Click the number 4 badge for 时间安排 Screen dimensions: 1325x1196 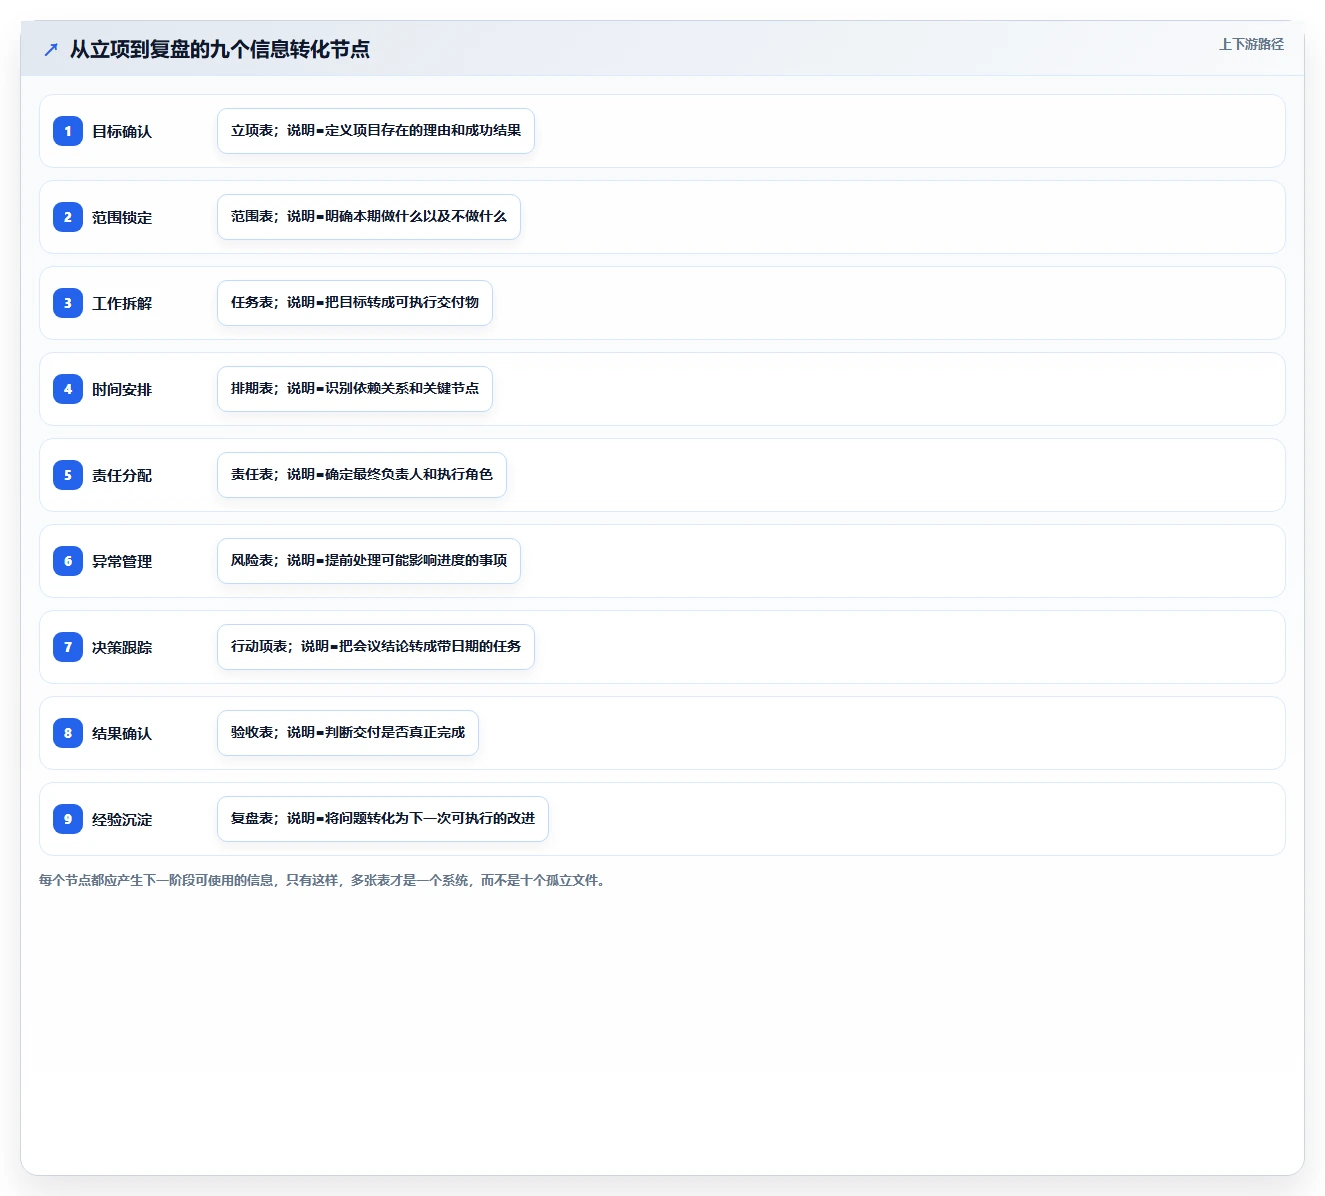68,389
